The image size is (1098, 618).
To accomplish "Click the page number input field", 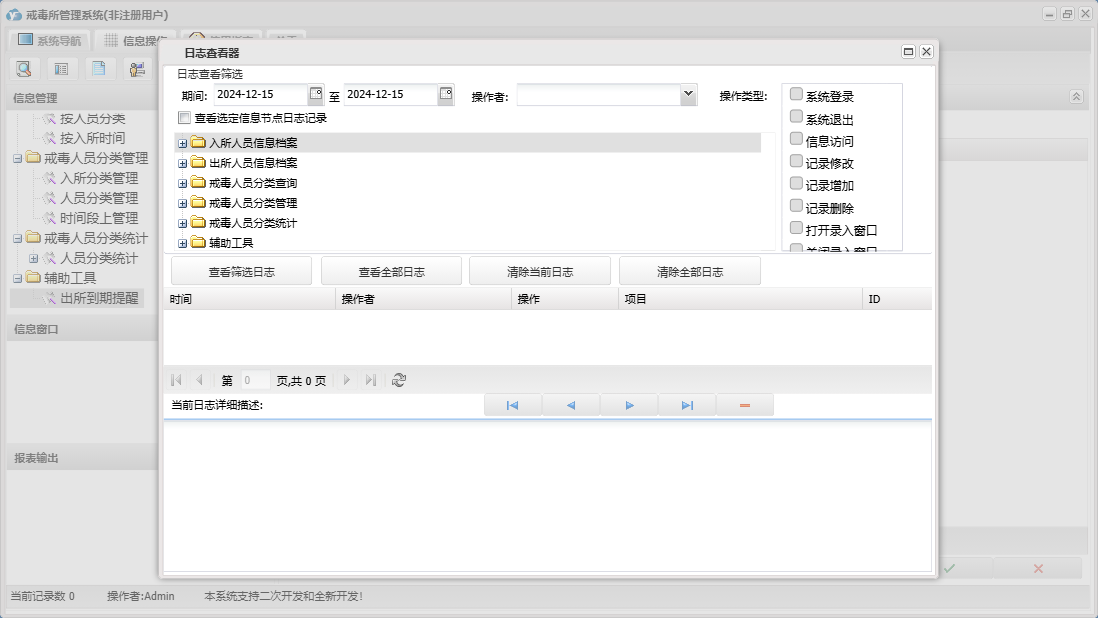I will [254, 380].
